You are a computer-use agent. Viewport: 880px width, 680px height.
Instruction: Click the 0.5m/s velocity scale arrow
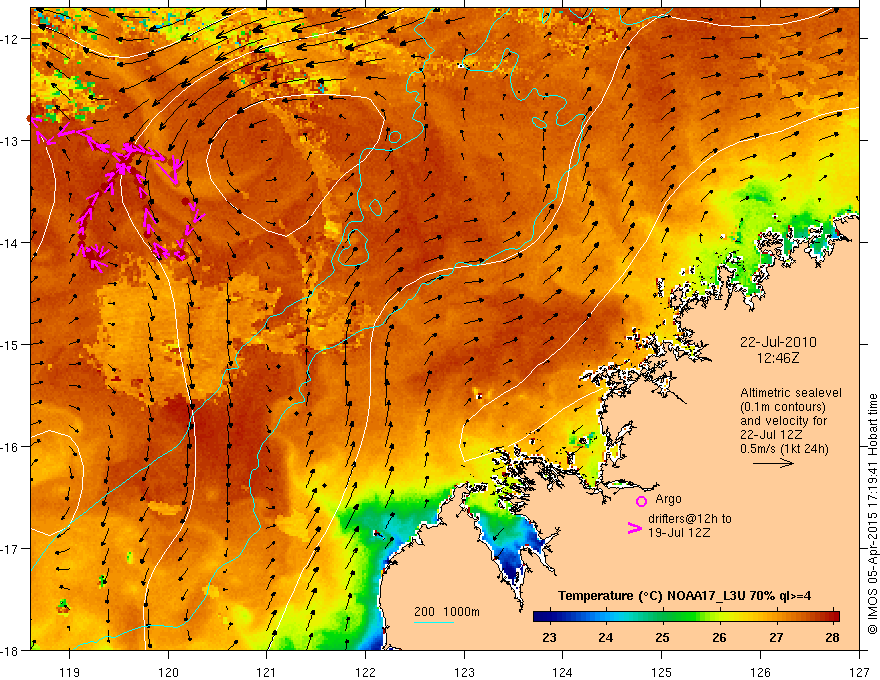click(x=773, y=463)
